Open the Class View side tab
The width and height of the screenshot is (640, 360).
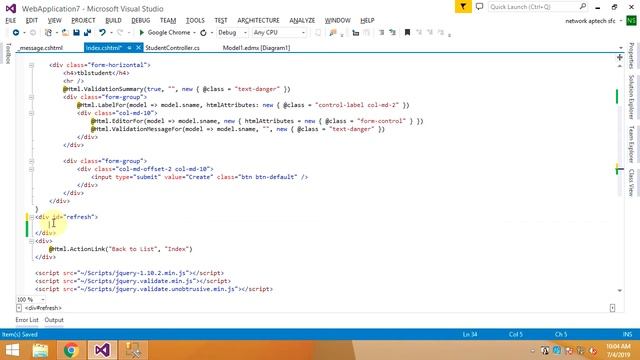[x=631, y=182]
